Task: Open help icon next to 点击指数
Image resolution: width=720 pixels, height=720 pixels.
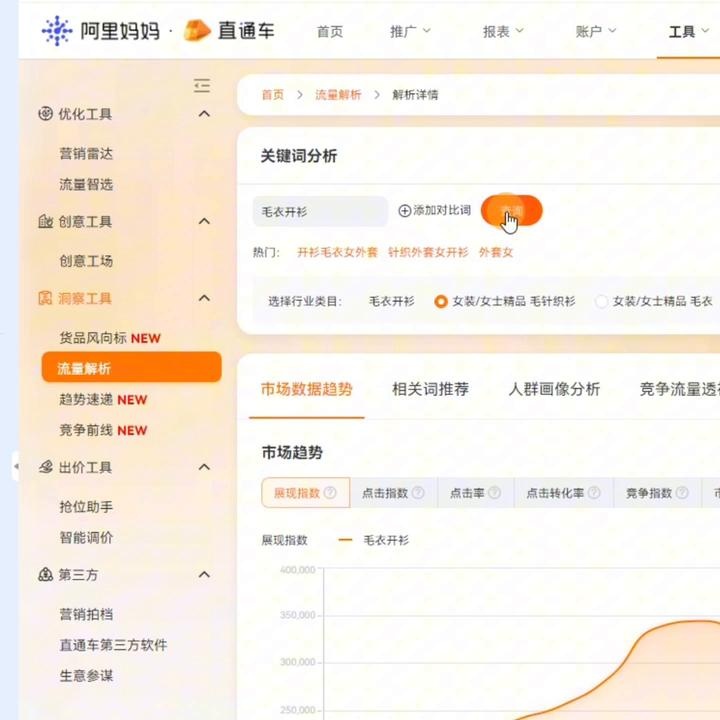Action: pos(418,493)
